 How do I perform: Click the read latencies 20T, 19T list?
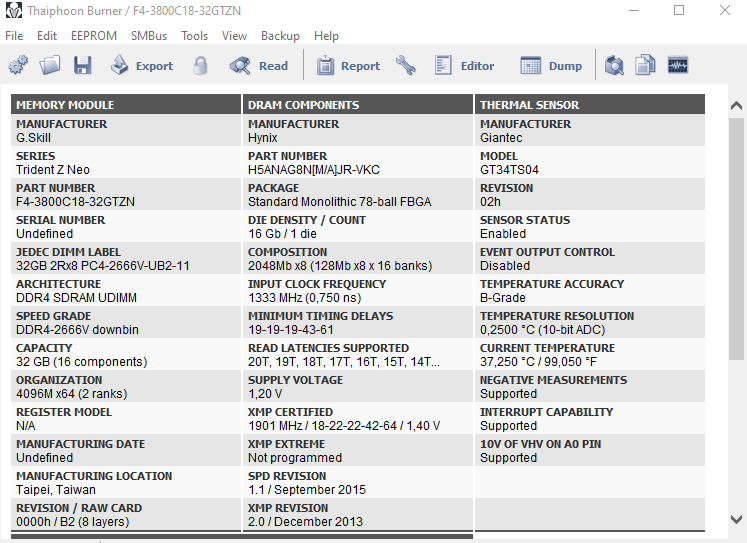point(344,362)
